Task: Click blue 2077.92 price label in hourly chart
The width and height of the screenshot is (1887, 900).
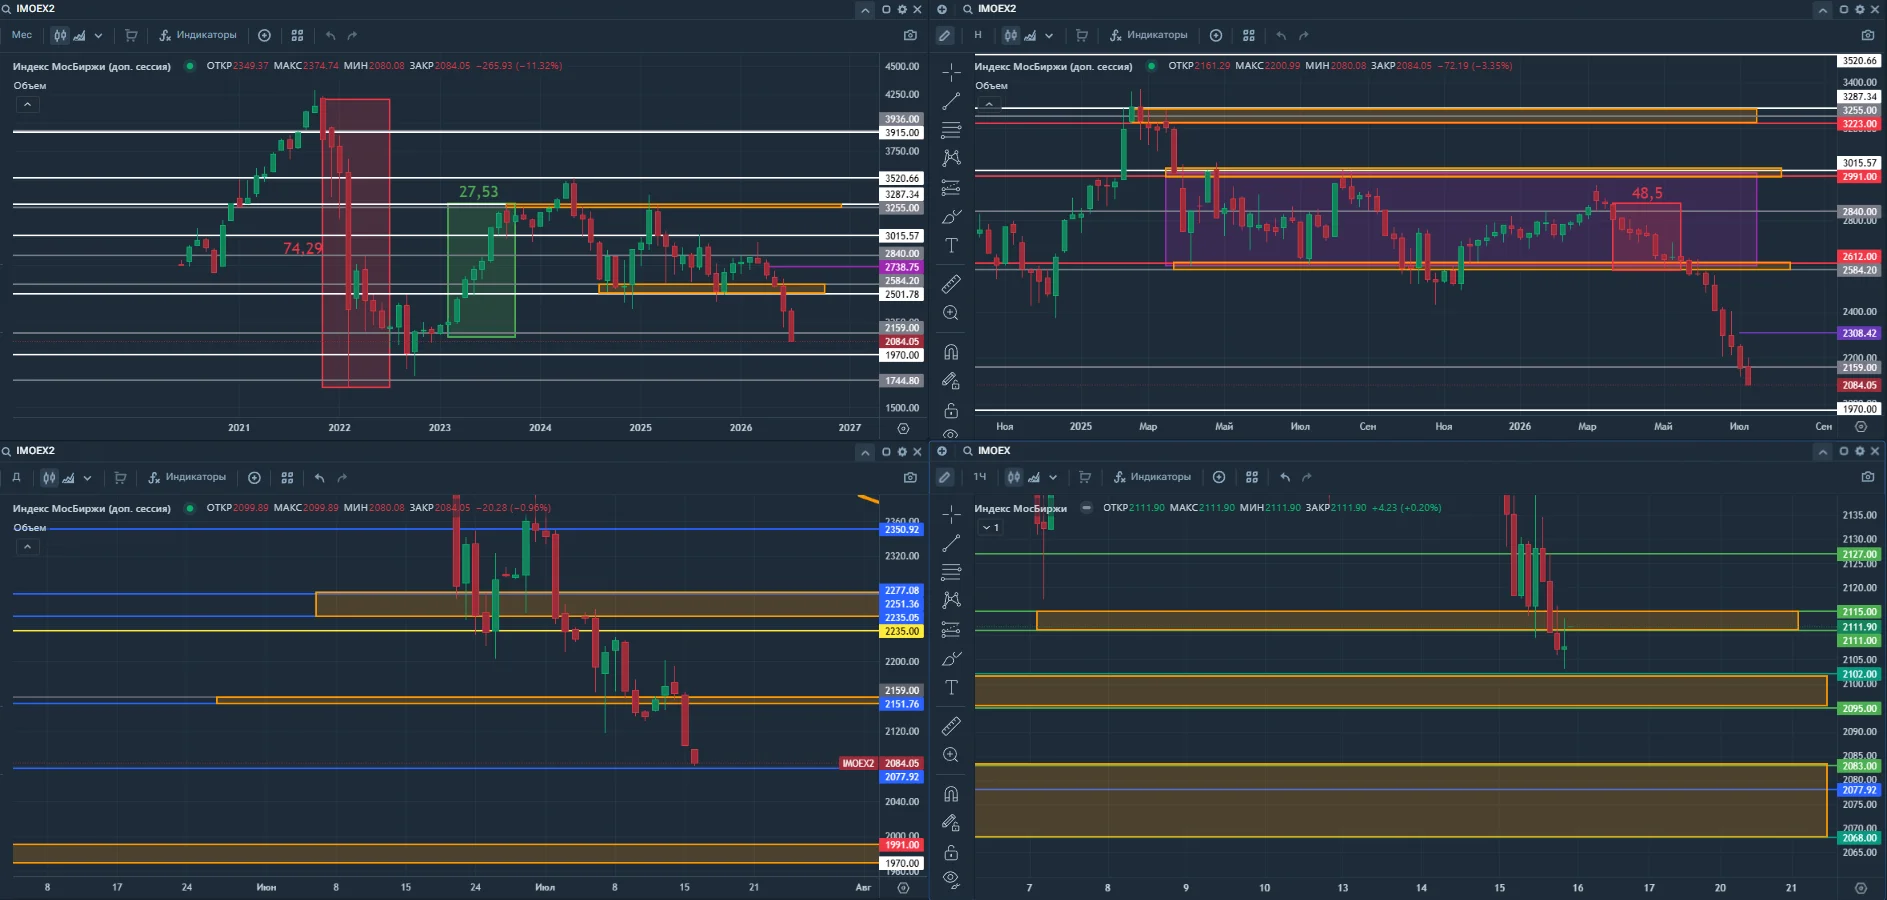Action: point(1859,790)
